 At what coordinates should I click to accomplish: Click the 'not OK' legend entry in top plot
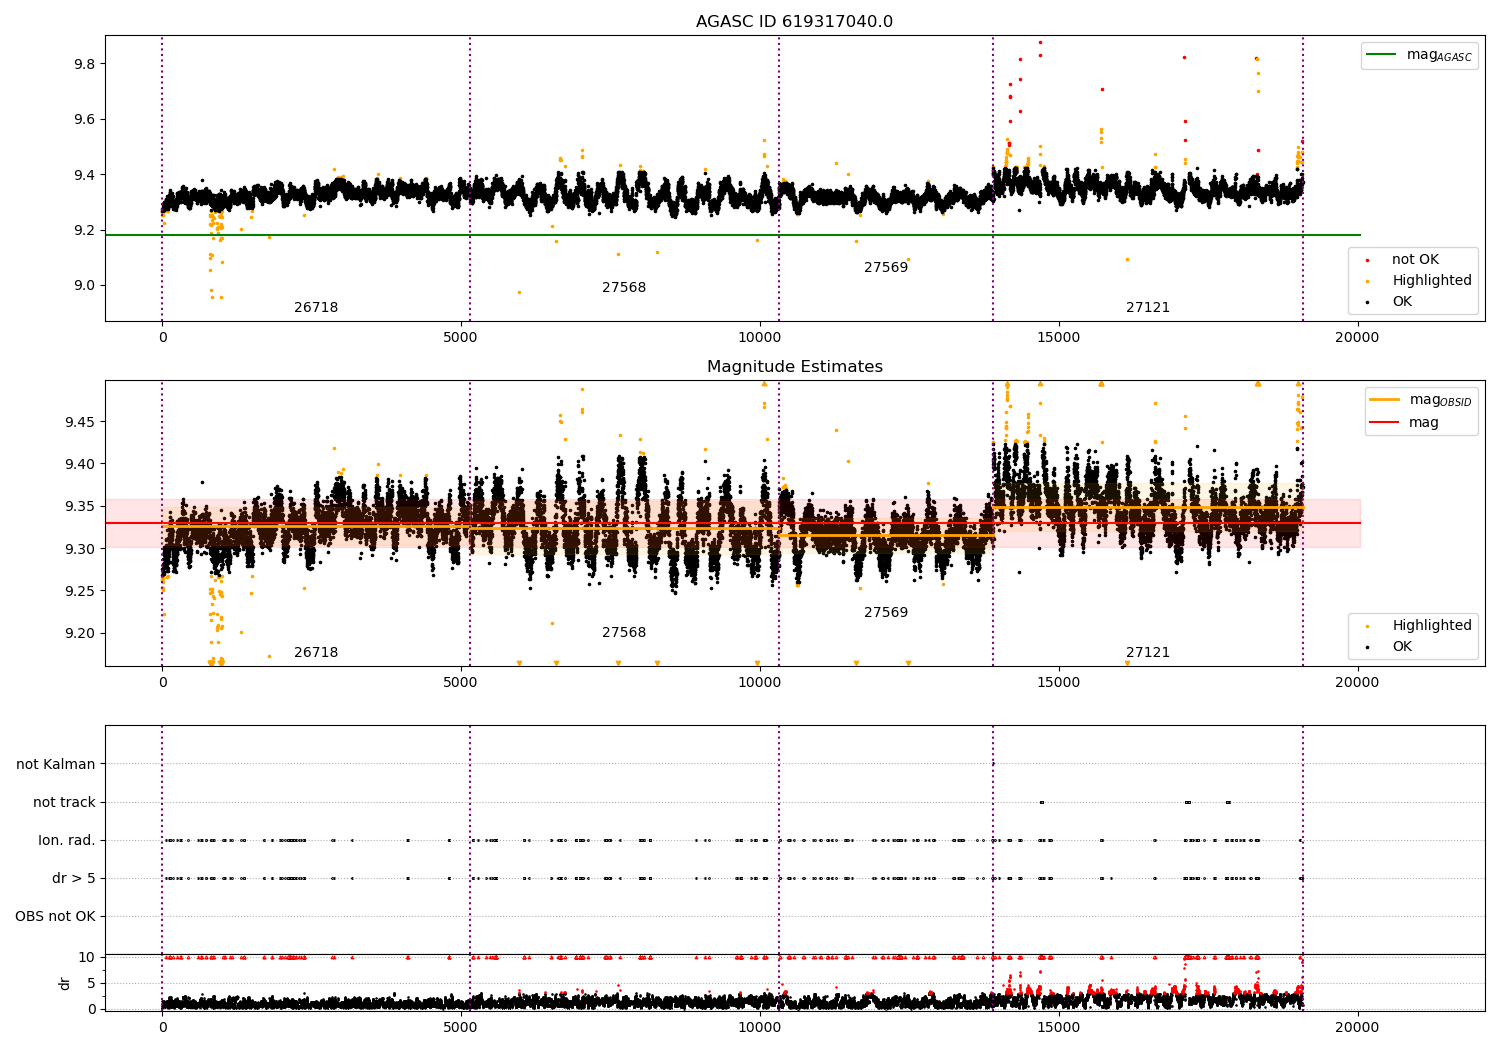(x=1415, y=260)
